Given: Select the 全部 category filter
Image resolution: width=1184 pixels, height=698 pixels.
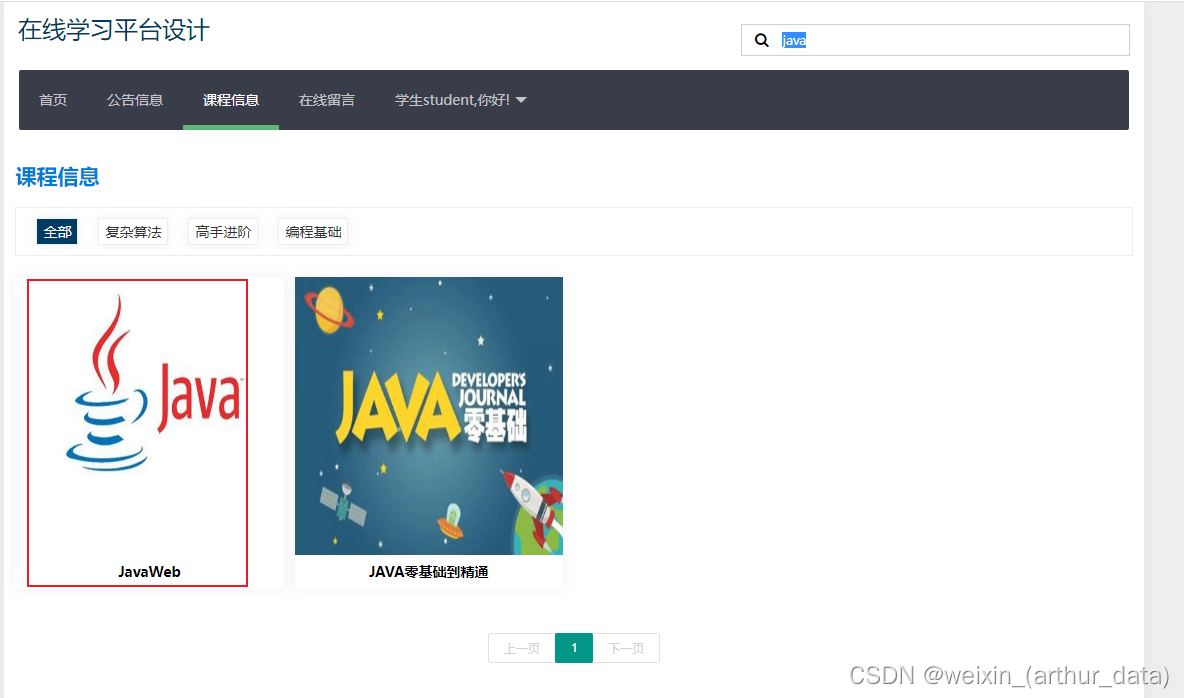Looking at the screenshot, I should pyautogui.click(x=57, y=232).
